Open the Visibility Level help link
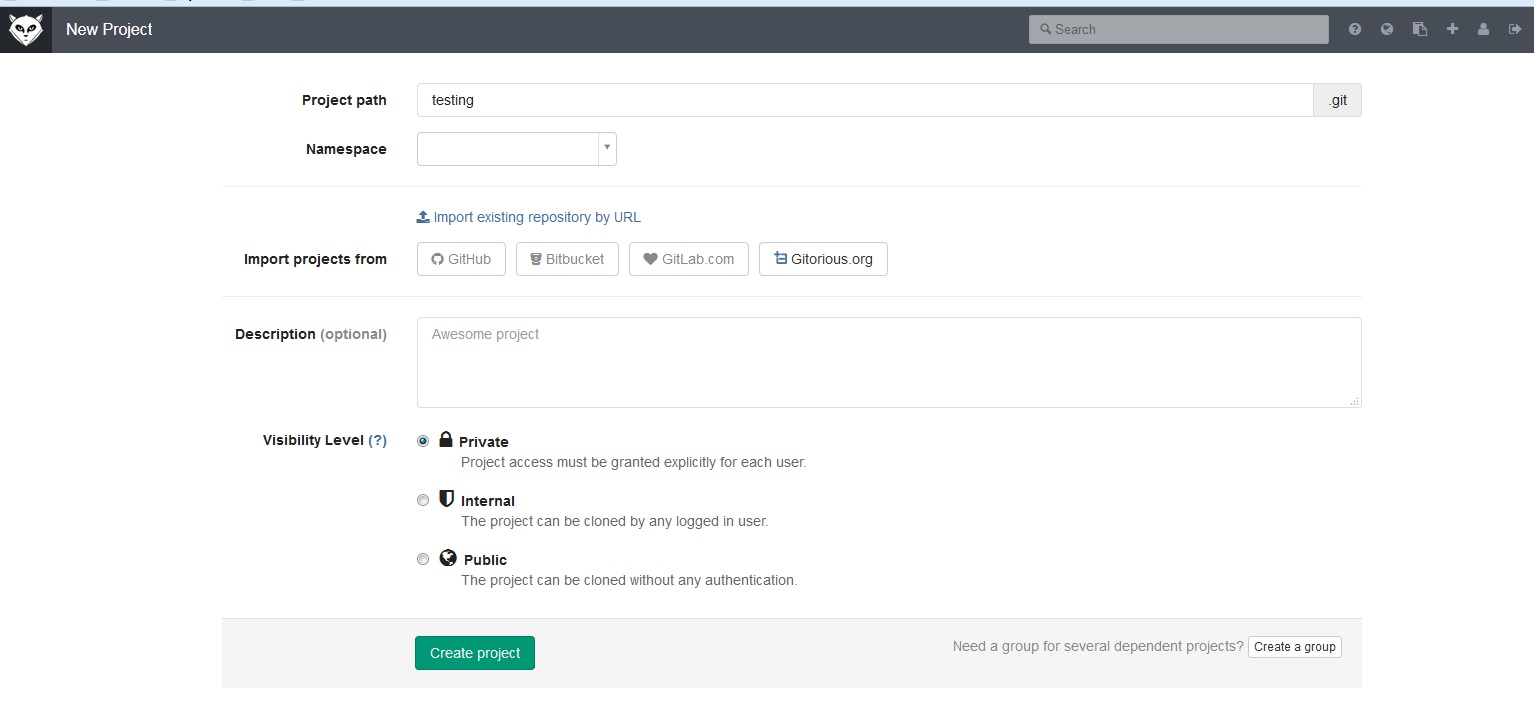Viewport: 1534px width, 723px height. [x=377, y=440]
